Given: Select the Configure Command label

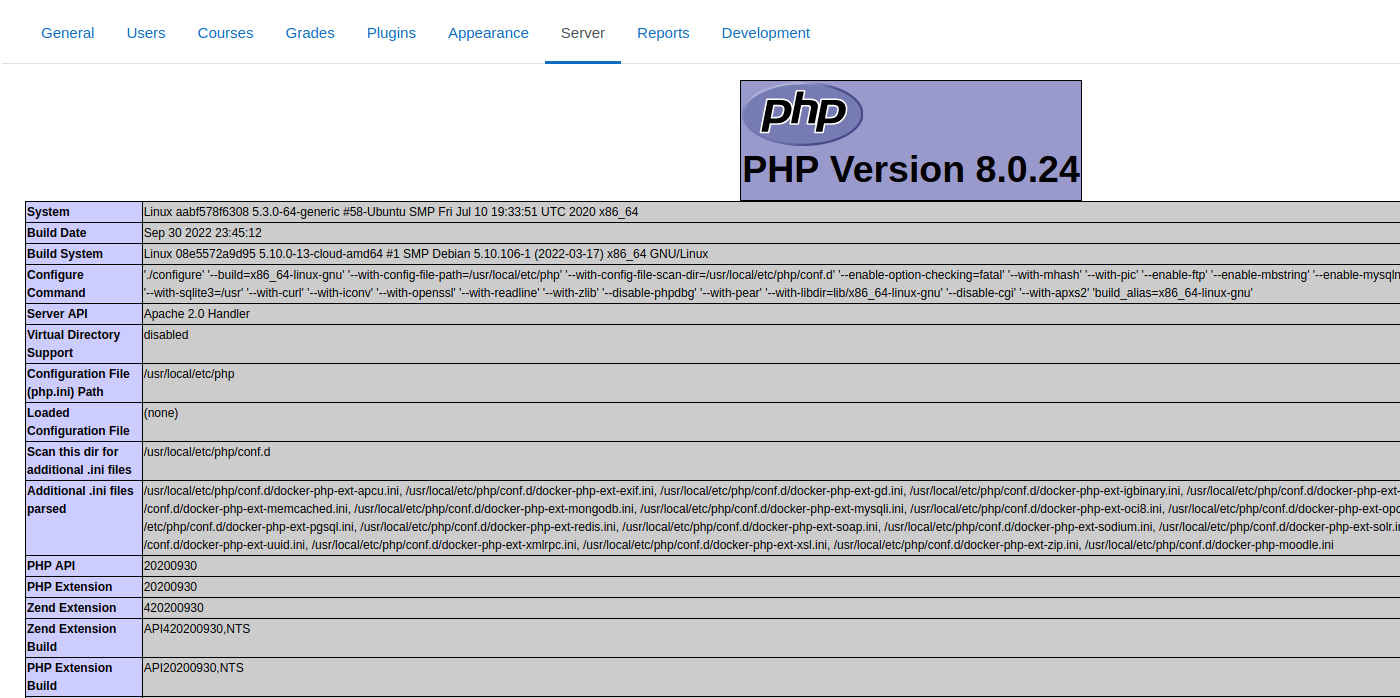Looking at the screenshot, I should (x=84, y=284).
